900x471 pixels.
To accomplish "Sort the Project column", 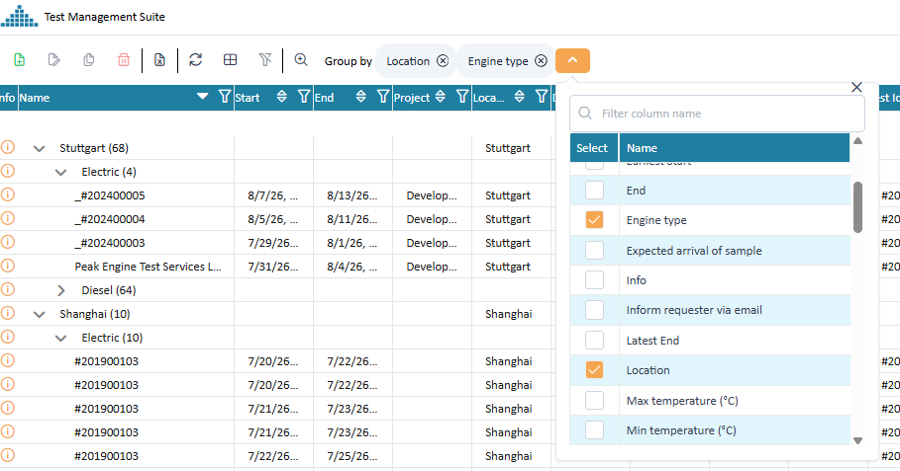I will tap(440, 97).
